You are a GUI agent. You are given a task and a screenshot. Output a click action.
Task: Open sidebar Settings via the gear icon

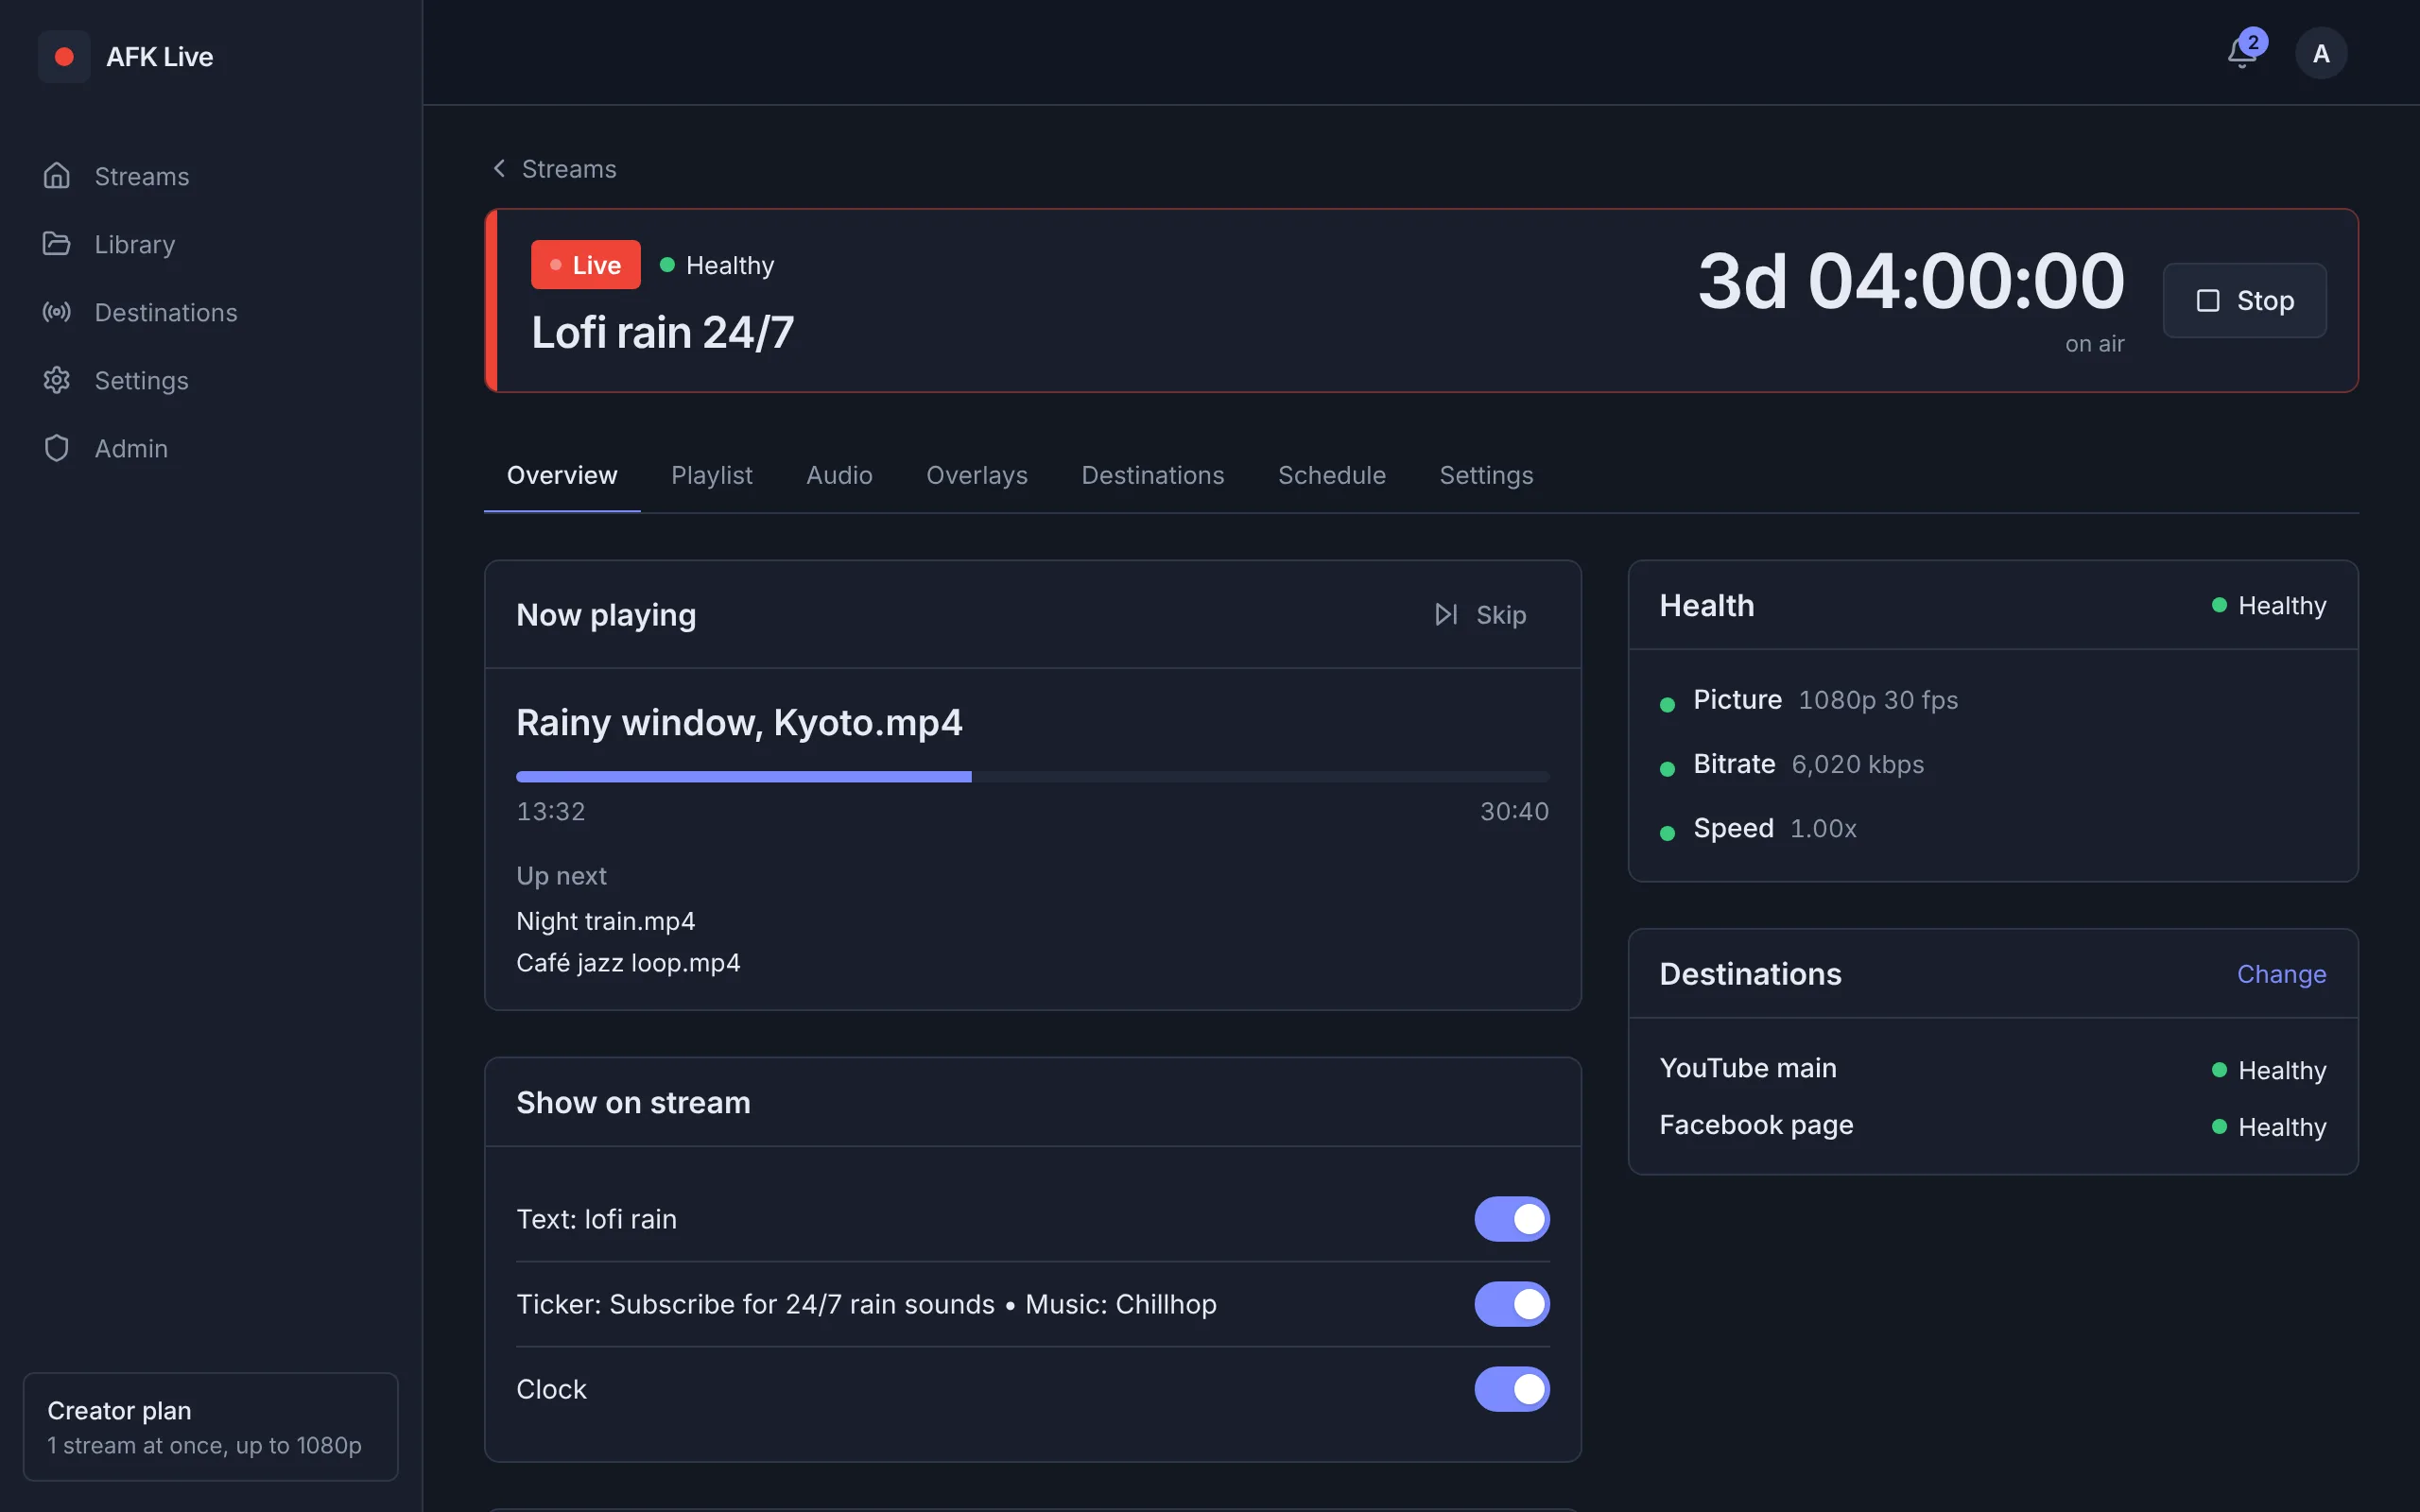(57, 380)
